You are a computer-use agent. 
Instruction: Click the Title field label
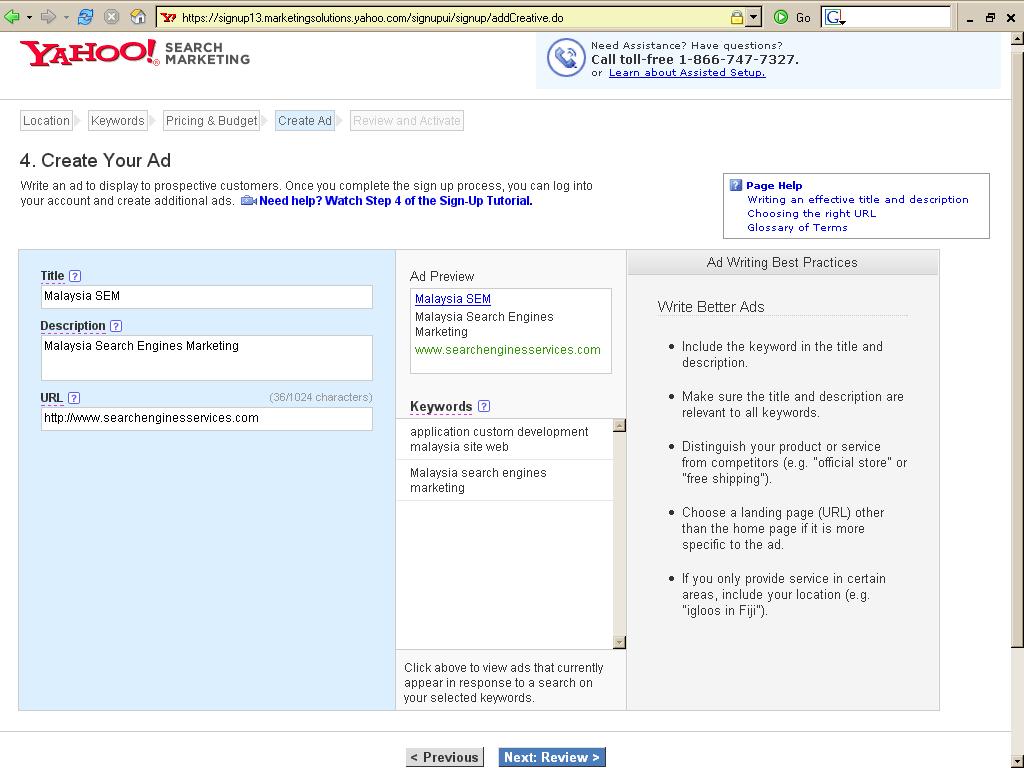[x=52, y=276]
